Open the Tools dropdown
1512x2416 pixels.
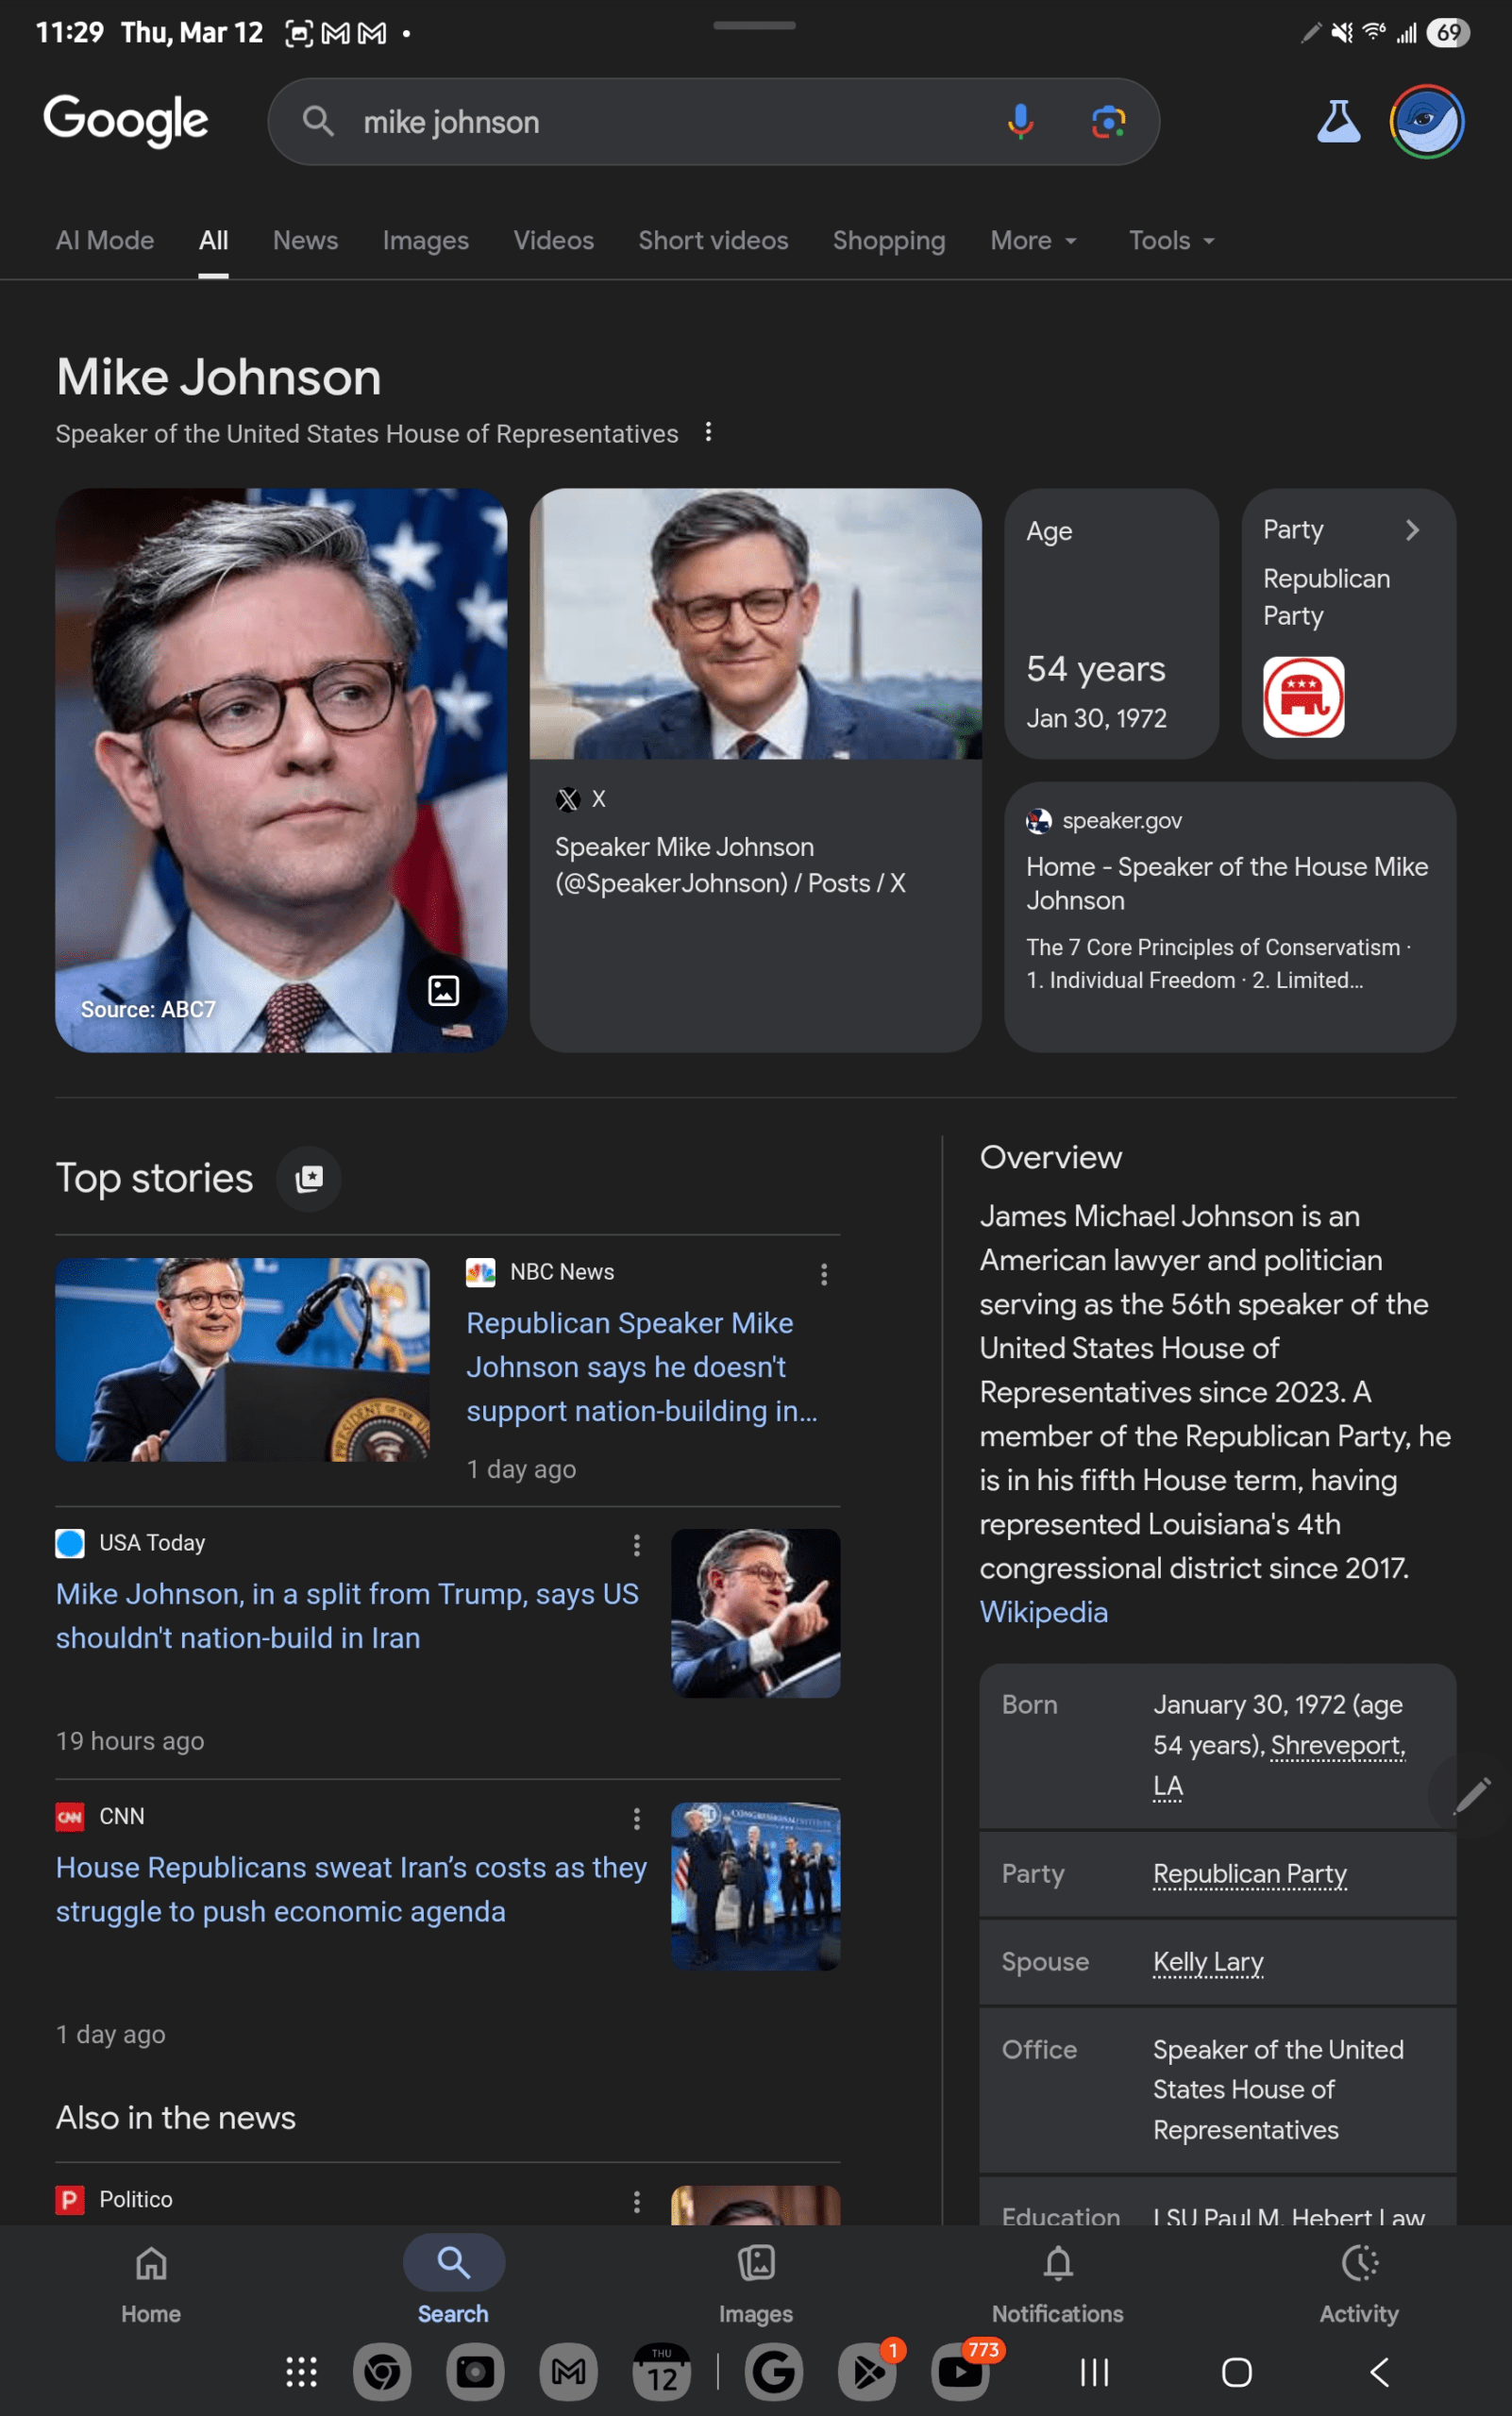(1171, 241)
